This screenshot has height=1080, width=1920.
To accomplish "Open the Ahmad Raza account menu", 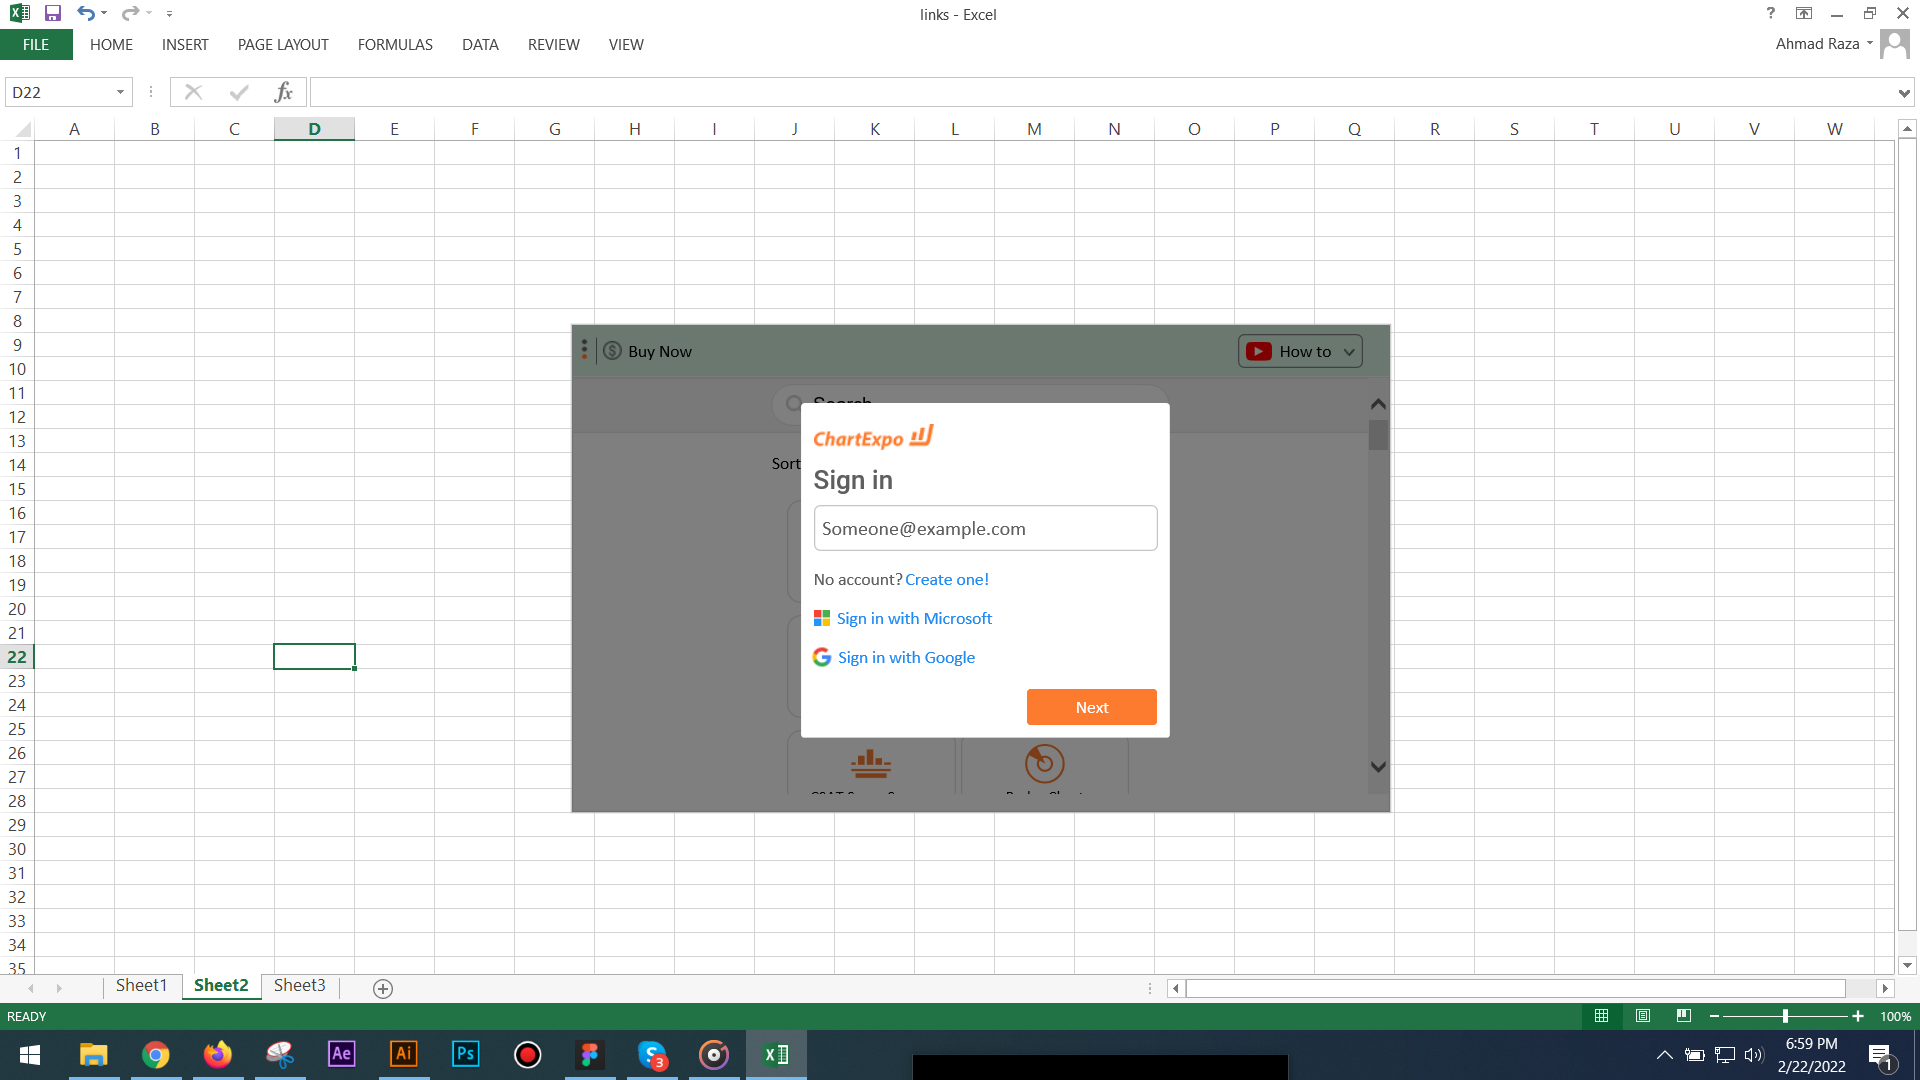I will point(1825,44).
